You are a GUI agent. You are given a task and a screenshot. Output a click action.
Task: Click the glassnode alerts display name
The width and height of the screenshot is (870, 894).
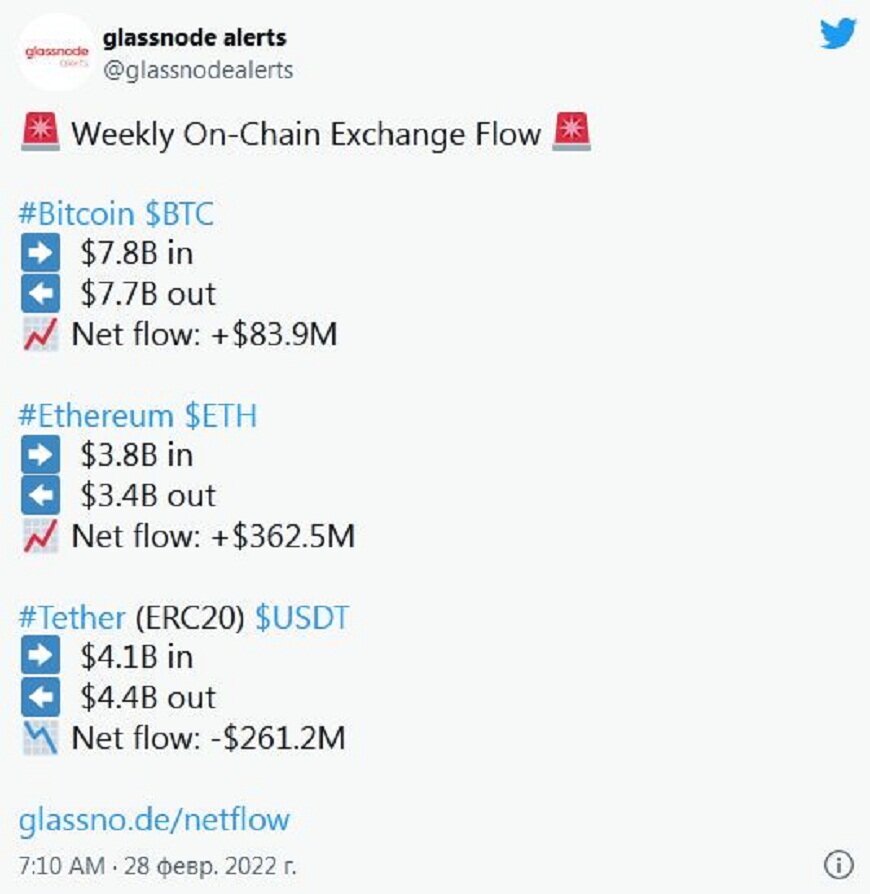(x=195, y=38)
